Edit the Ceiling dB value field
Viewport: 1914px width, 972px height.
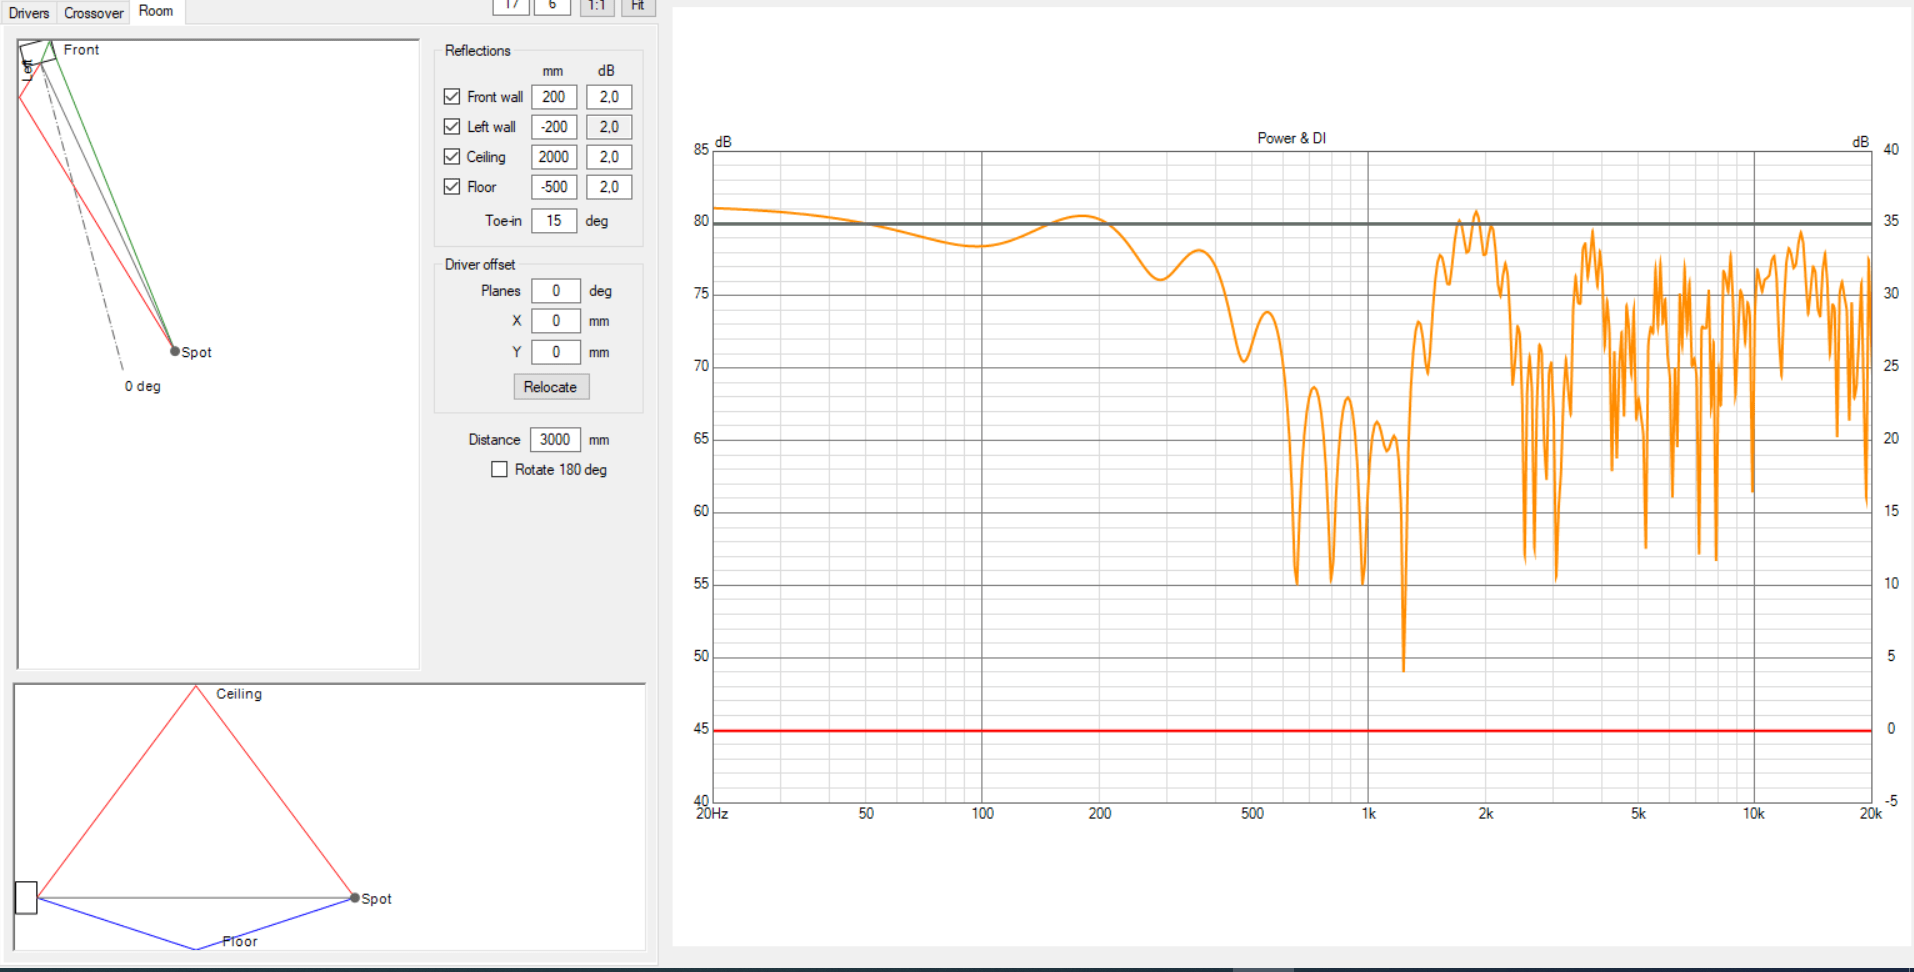pos(609,157)
